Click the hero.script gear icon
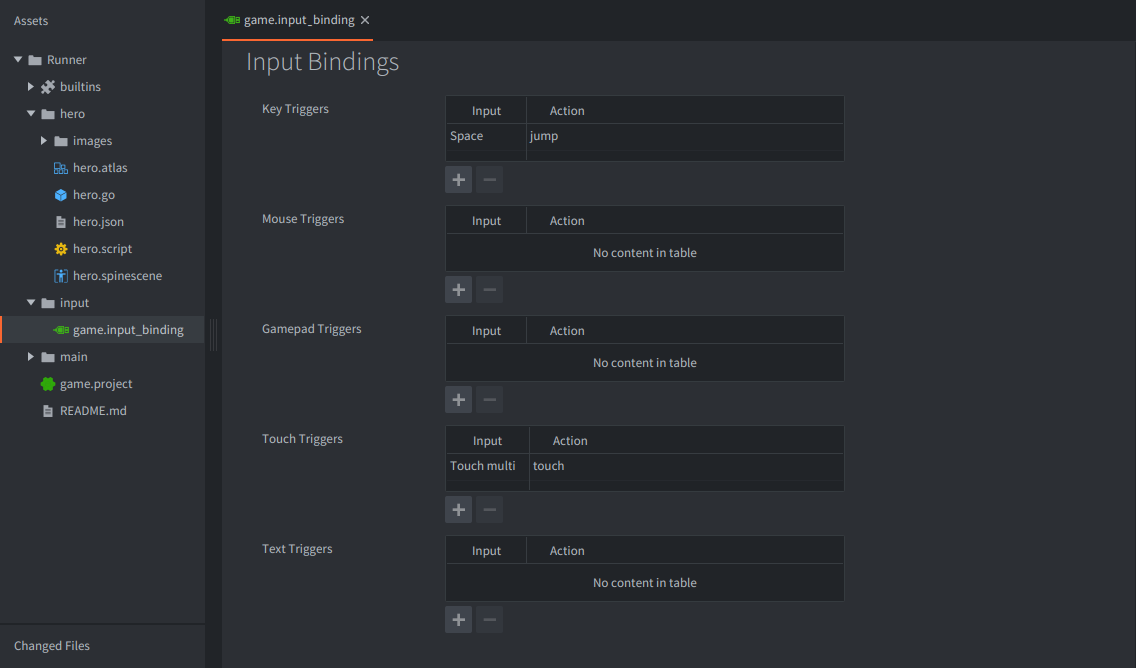The width and height of the screenshot is (1136, 668). (60, 248)
